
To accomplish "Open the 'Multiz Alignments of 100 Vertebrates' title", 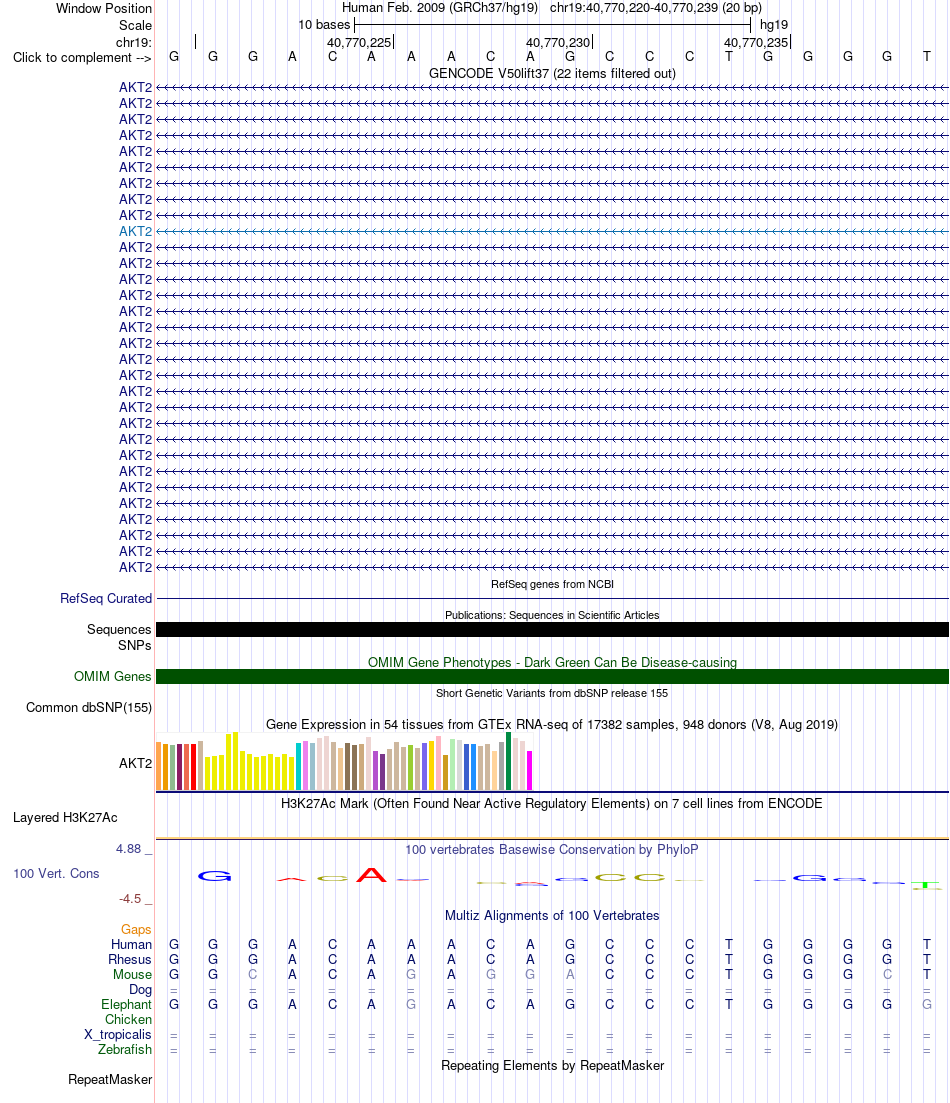I will click(552, 916).
